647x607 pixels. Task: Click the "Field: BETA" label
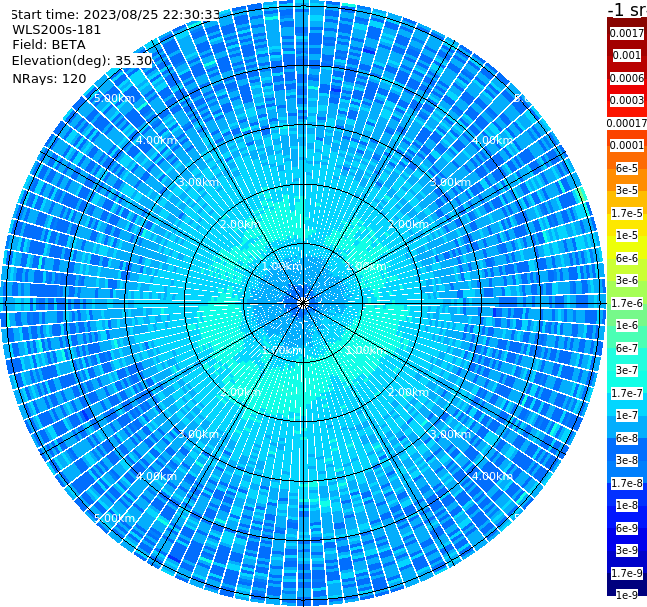click(49, 45)
